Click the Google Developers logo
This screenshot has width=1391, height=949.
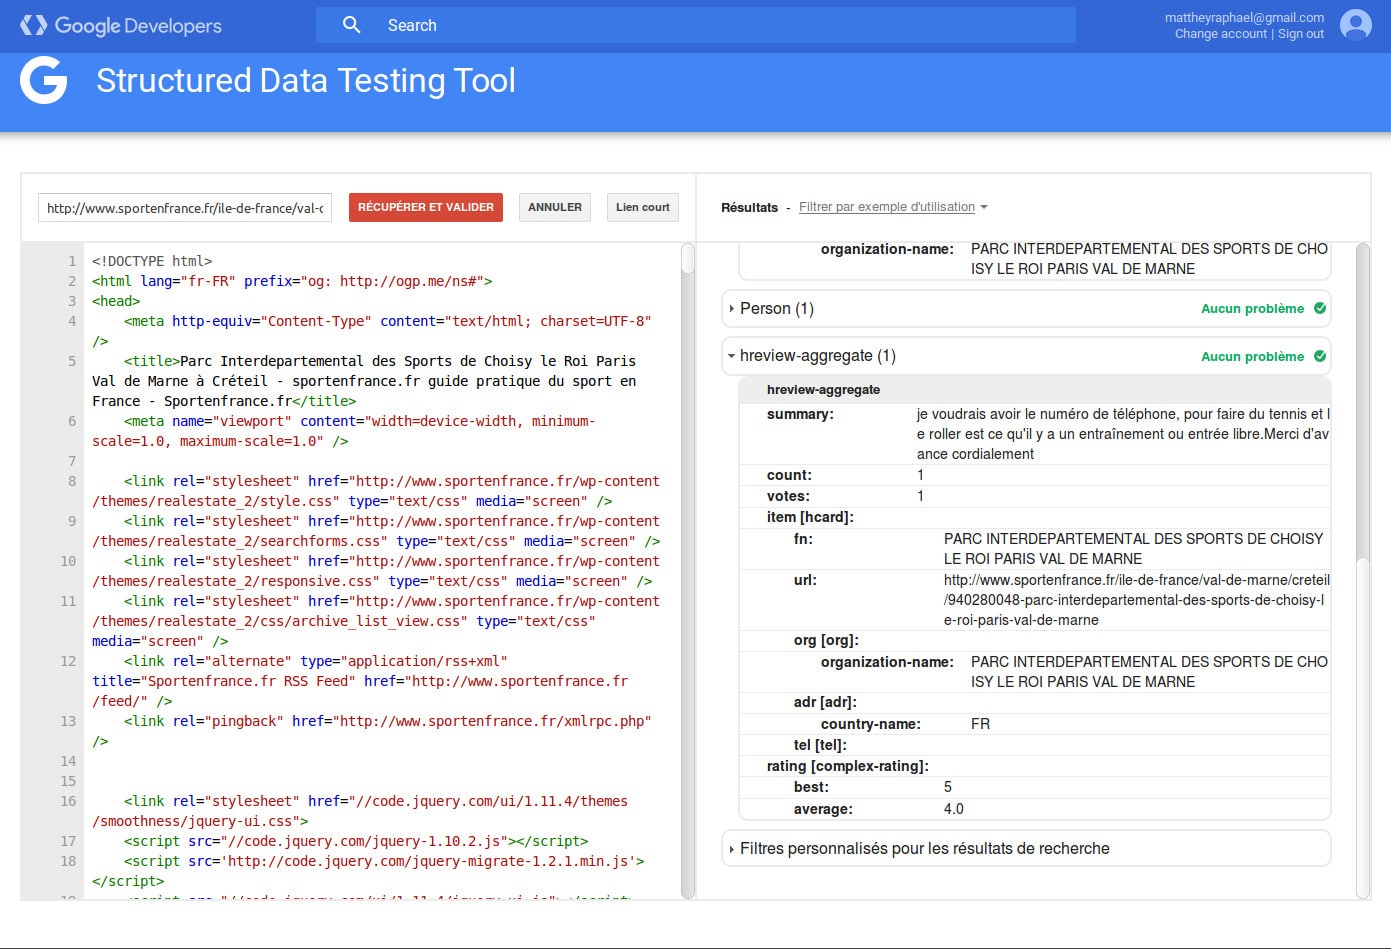(x=120, y=25)
